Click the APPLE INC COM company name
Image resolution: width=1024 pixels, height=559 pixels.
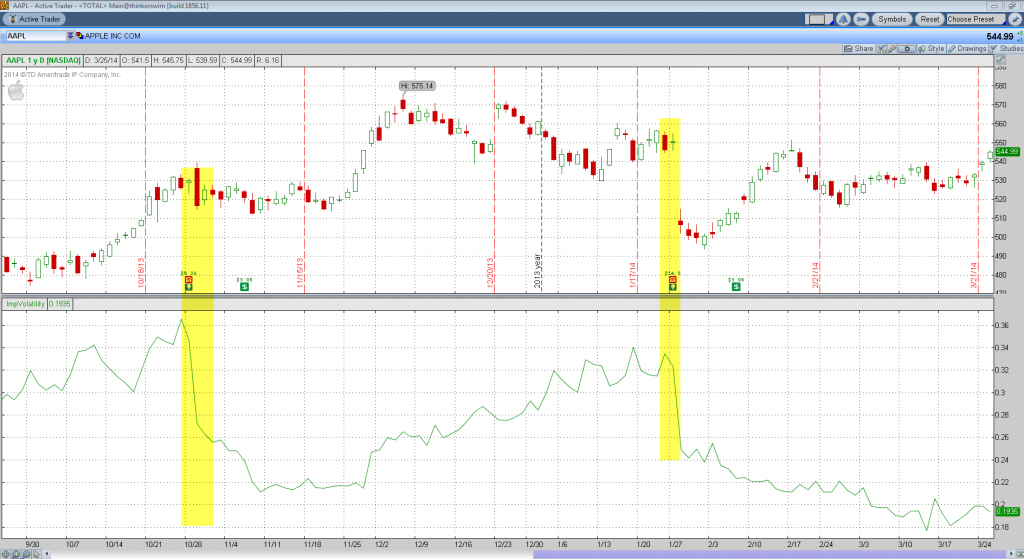[112, 36]
